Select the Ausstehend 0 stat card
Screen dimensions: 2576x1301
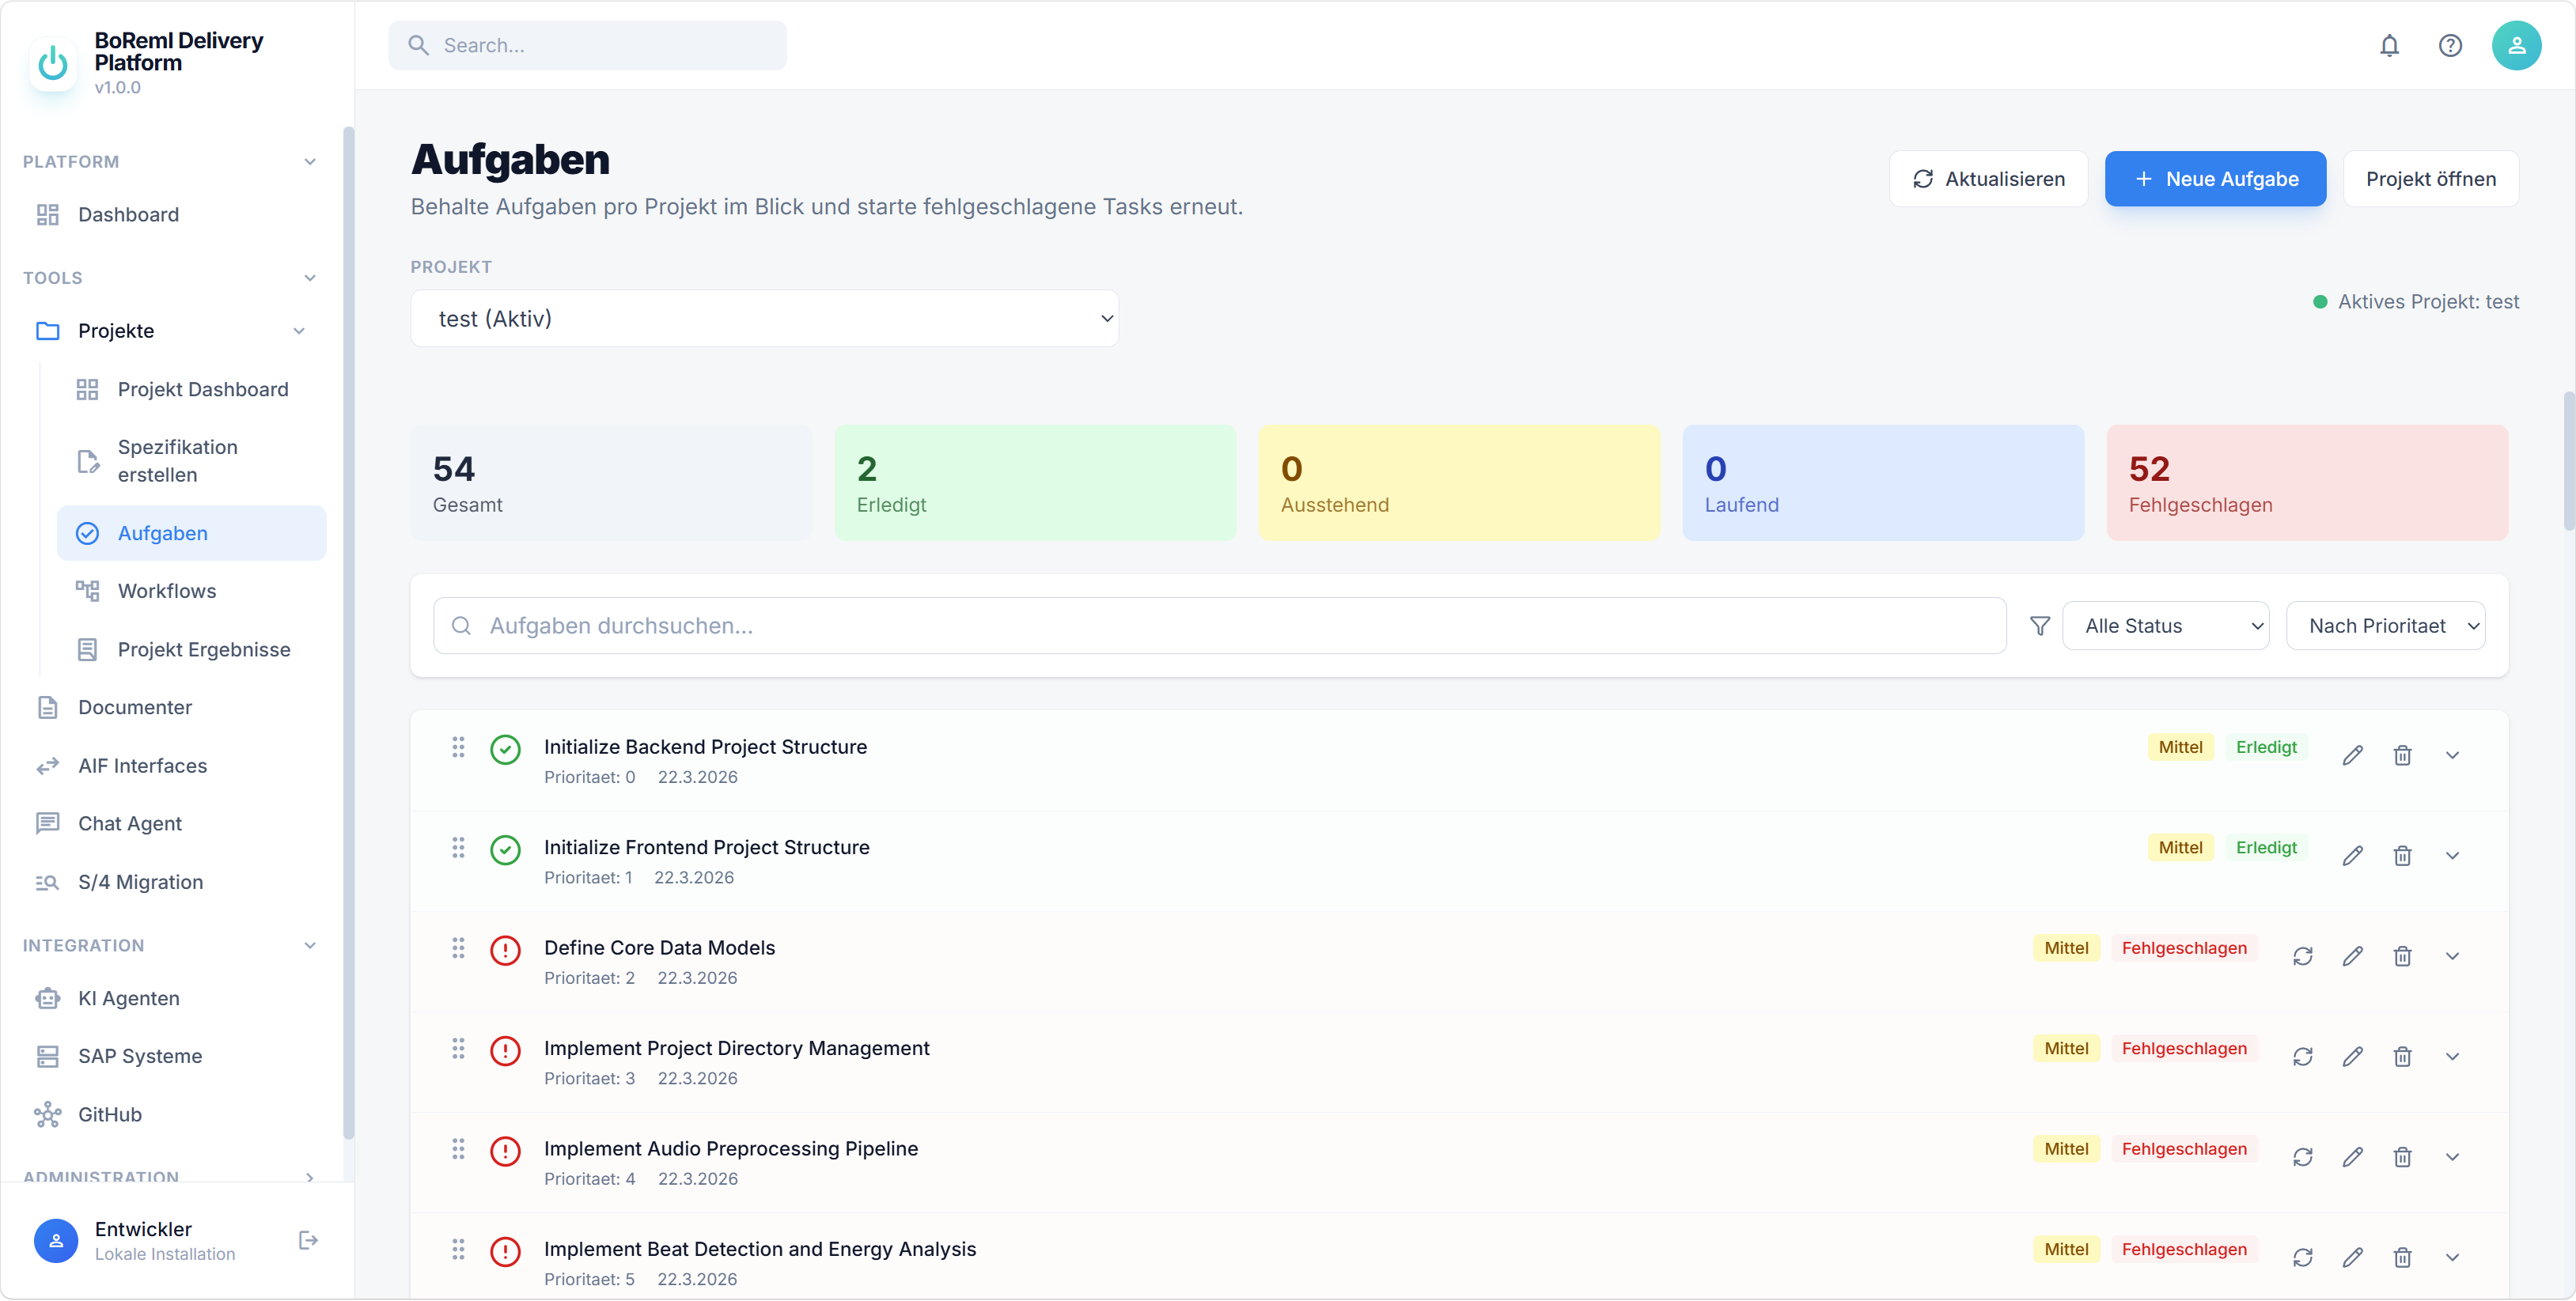[x=1459, y=483]
